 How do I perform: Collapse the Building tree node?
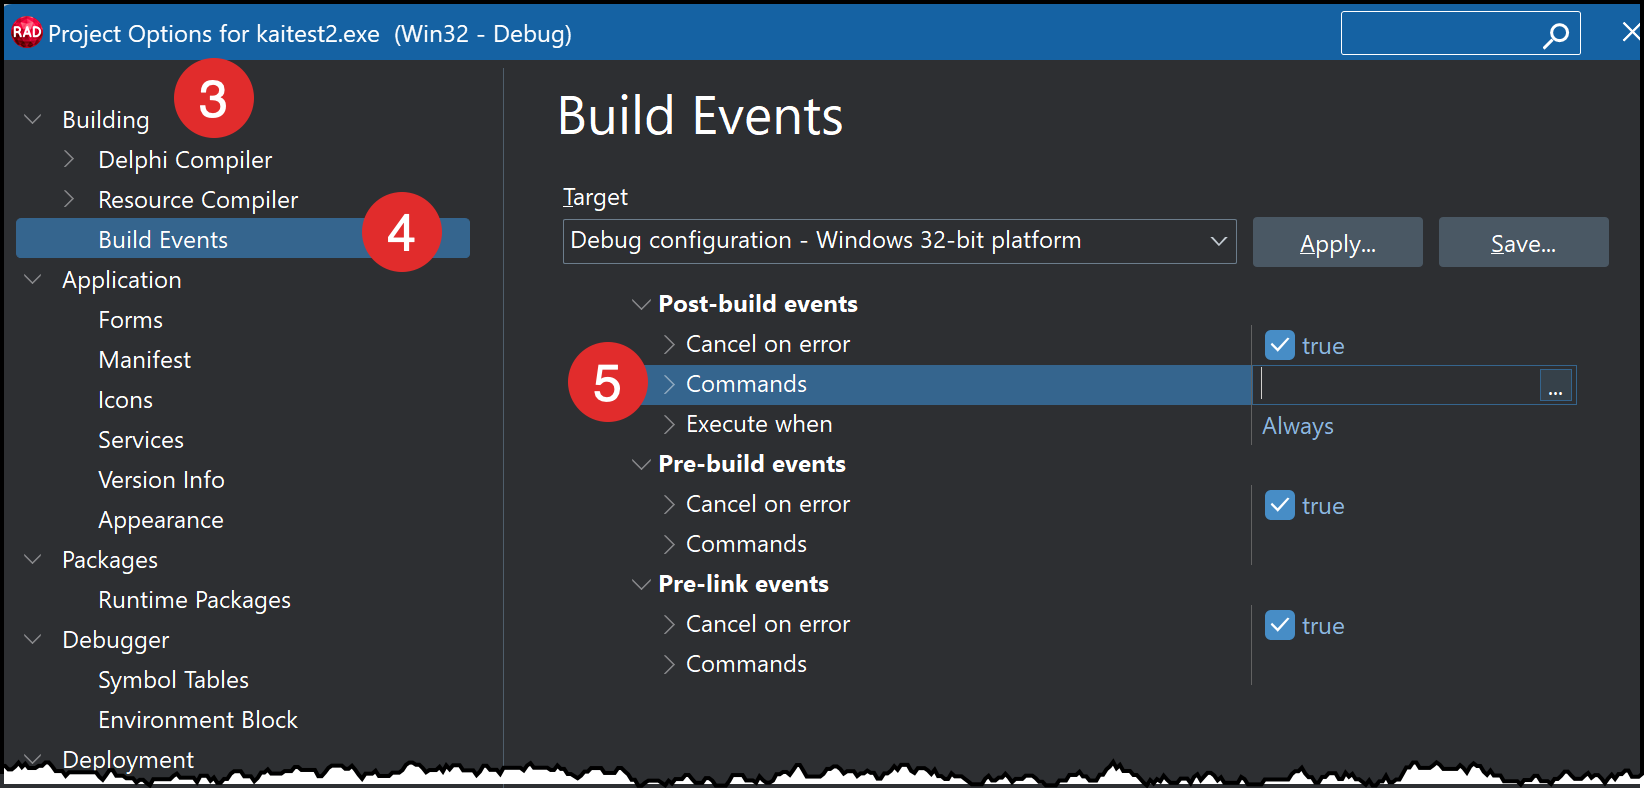click(x=33, y=120)
